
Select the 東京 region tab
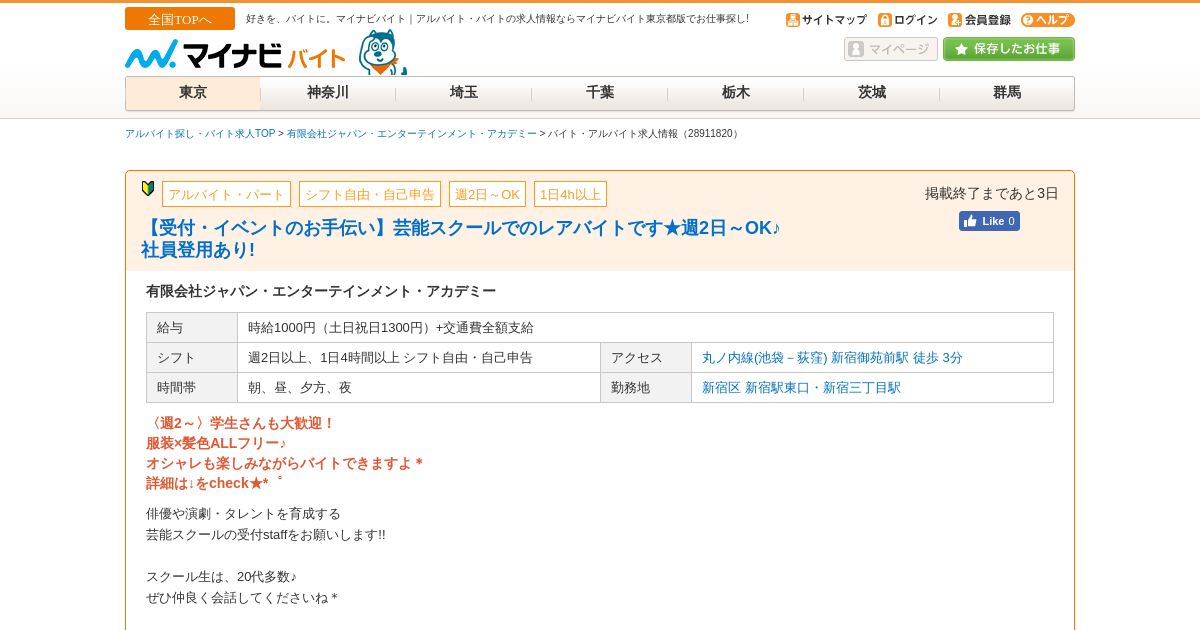point(193,93)
